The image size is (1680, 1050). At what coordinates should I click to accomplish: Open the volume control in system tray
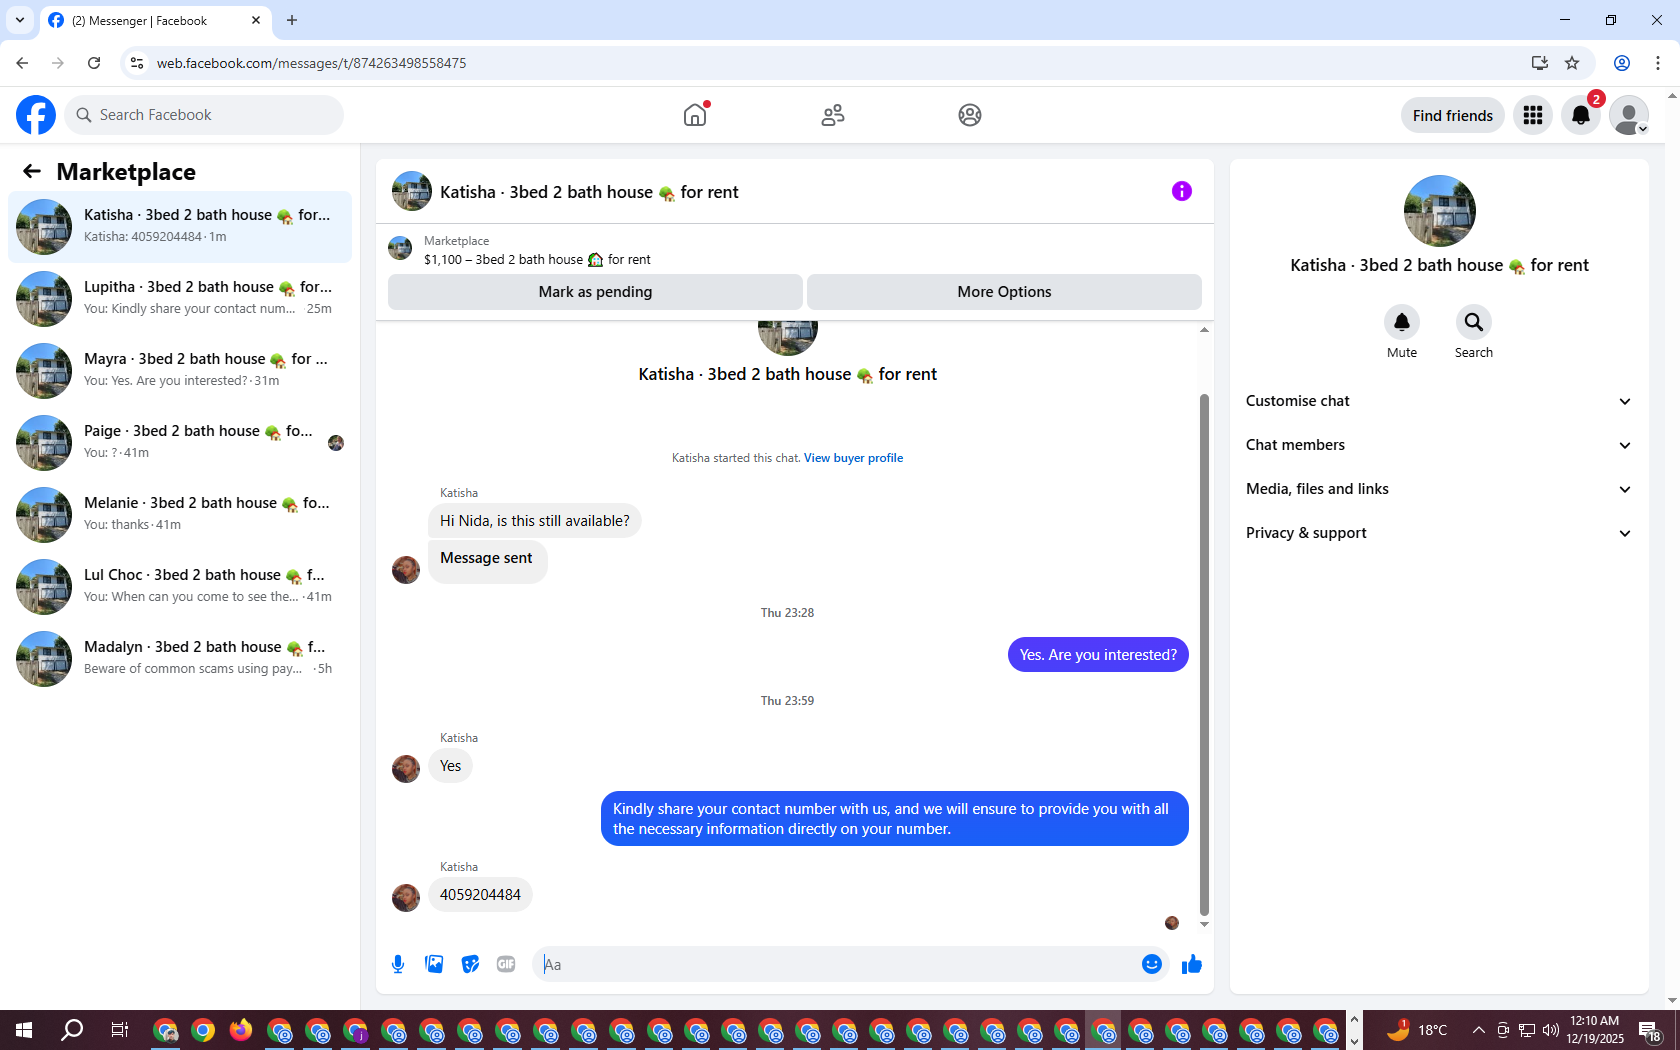coord(1551,1030)
